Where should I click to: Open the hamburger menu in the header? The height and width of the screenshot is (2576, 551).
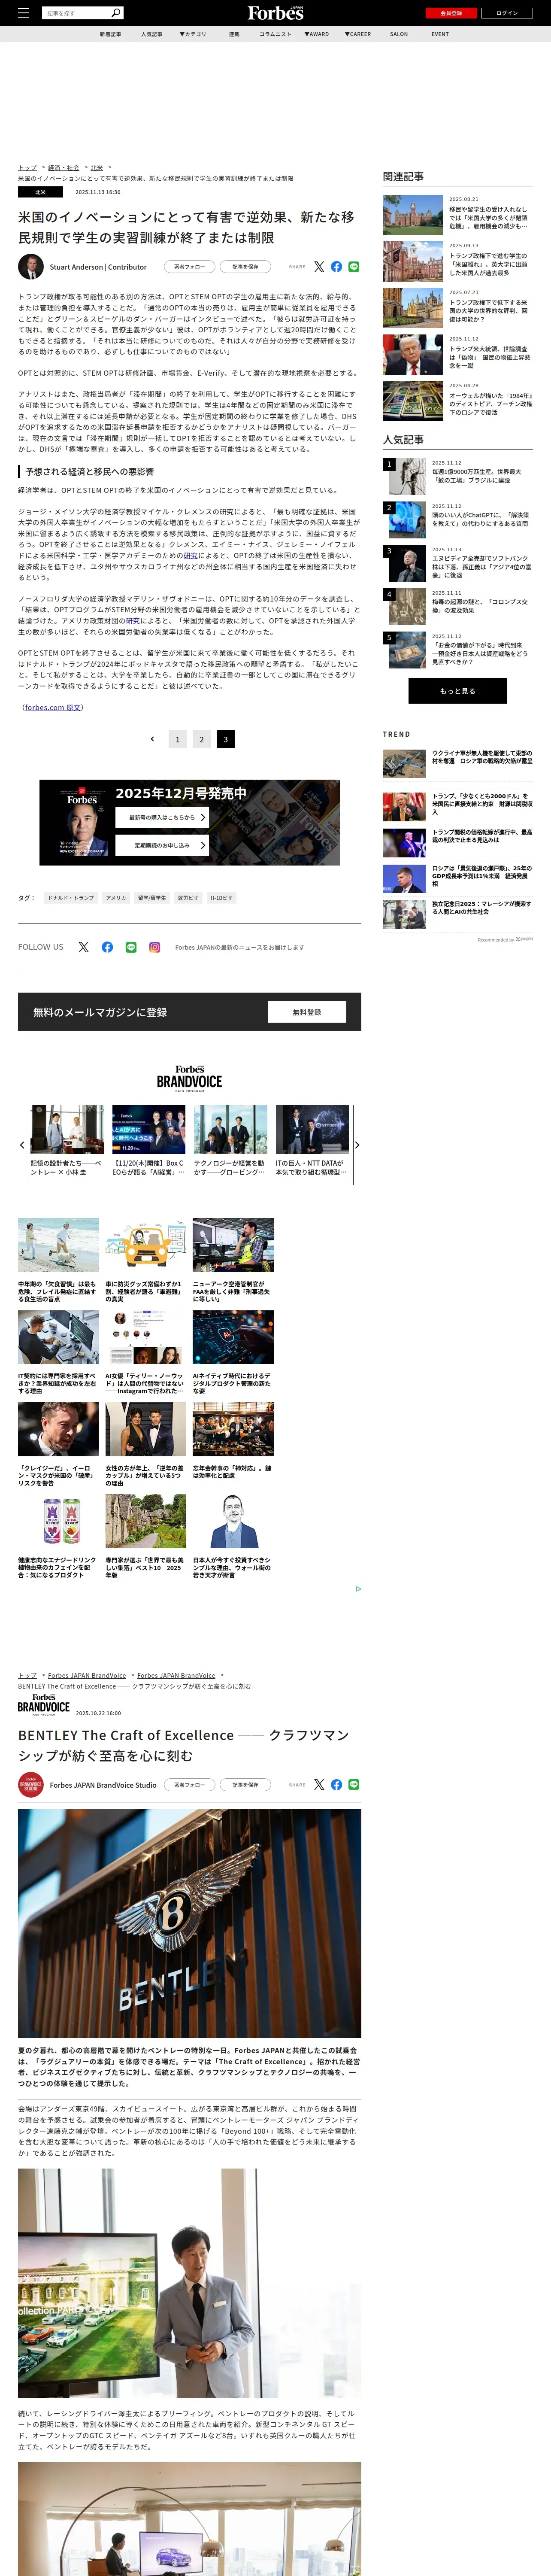click(x=23, y=13)
